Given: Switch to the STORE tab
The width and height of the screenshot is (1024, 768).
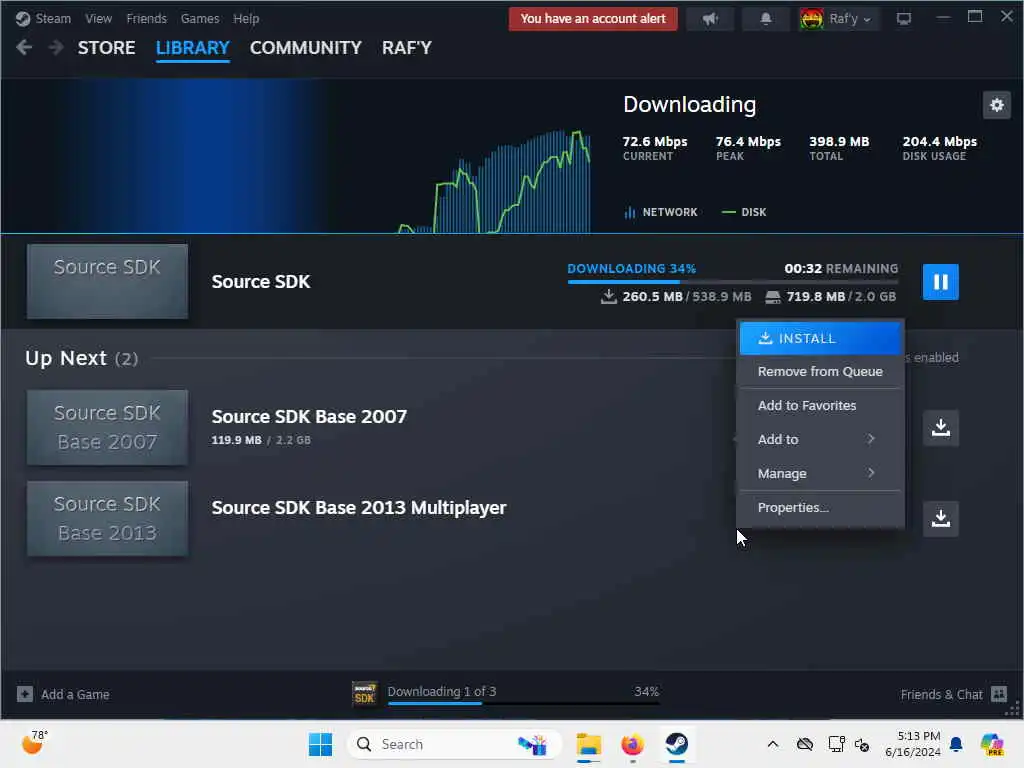Looking at the screenshot, I should (x=106, y=48).
